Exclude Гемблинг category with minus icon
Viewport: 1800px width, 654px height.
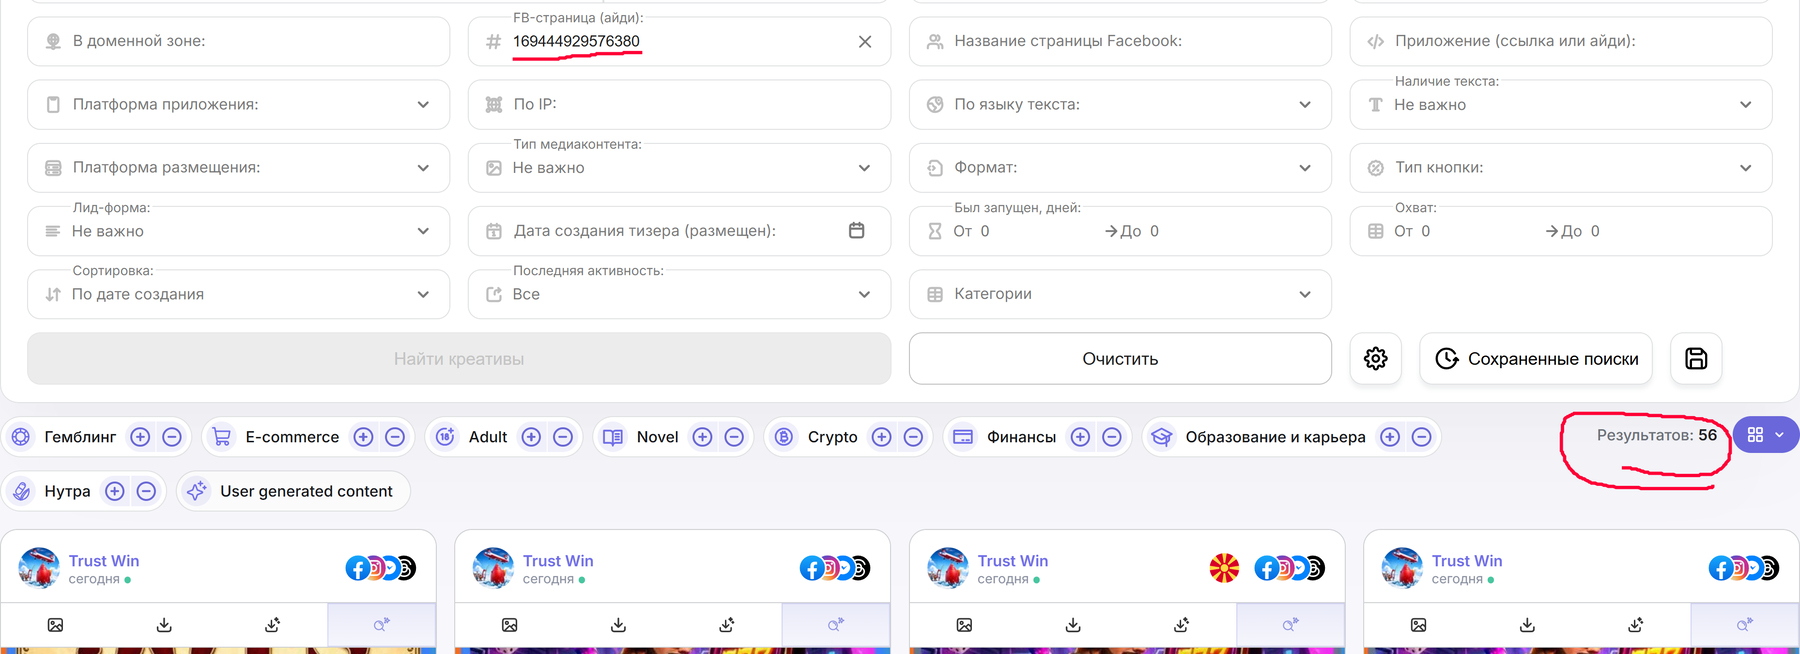172,437
